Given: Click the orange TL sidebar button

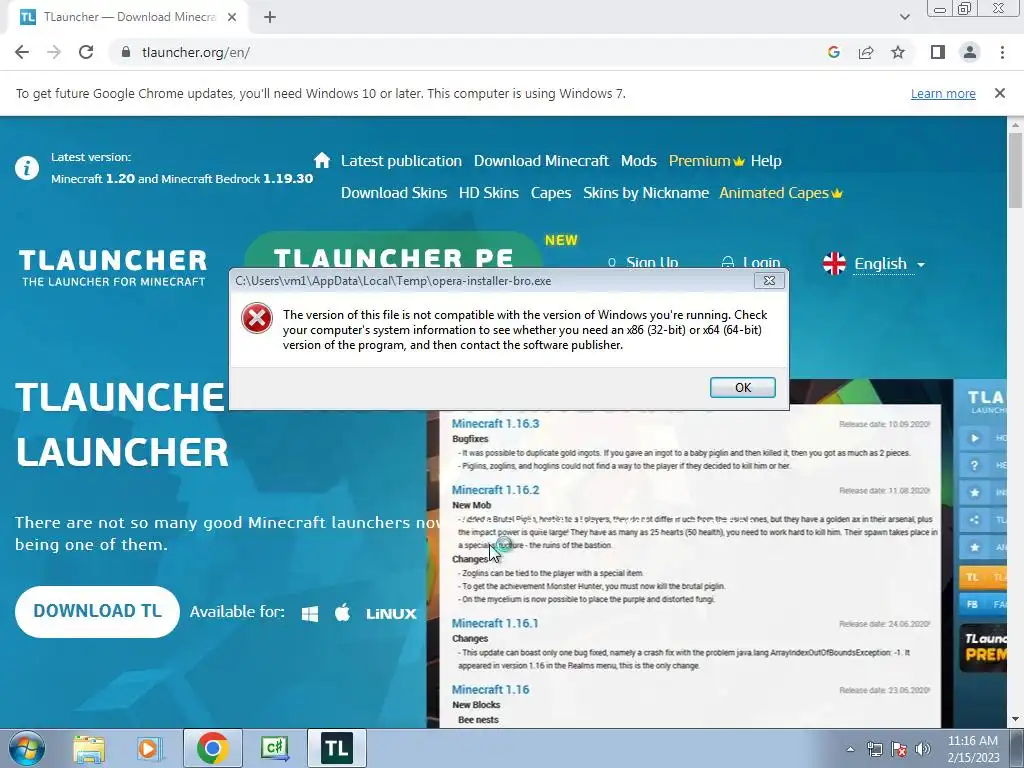Looking at the screenshot, I should [x=983, y=577].
